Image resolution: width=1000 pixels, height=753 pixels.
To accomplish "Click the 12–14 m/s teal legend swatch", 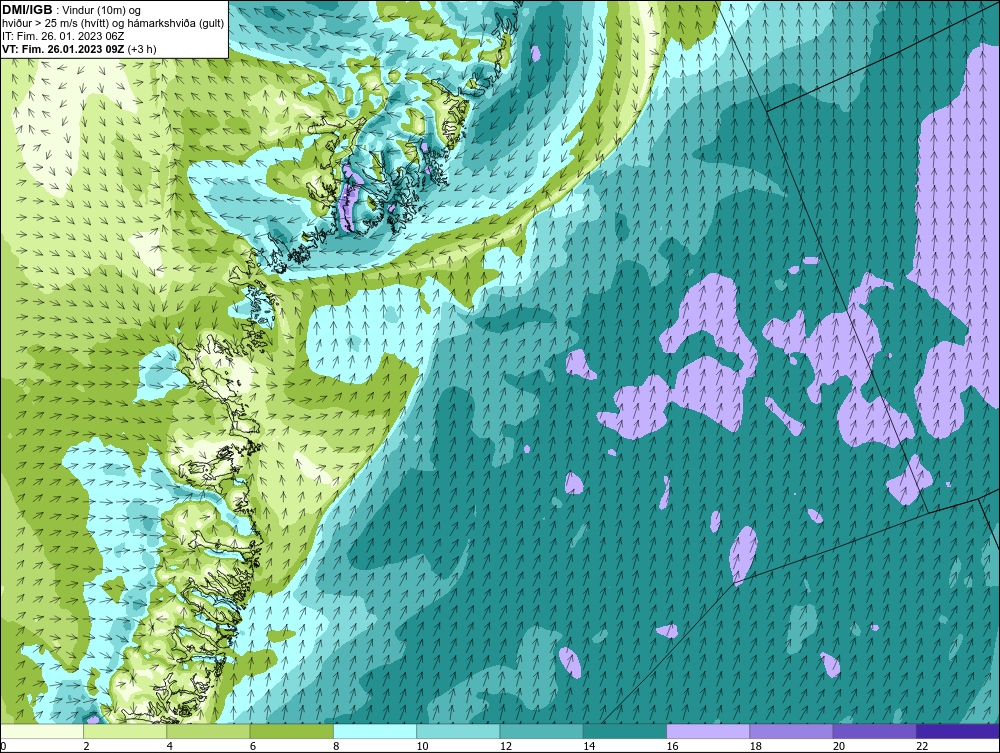I will [541, 731].
